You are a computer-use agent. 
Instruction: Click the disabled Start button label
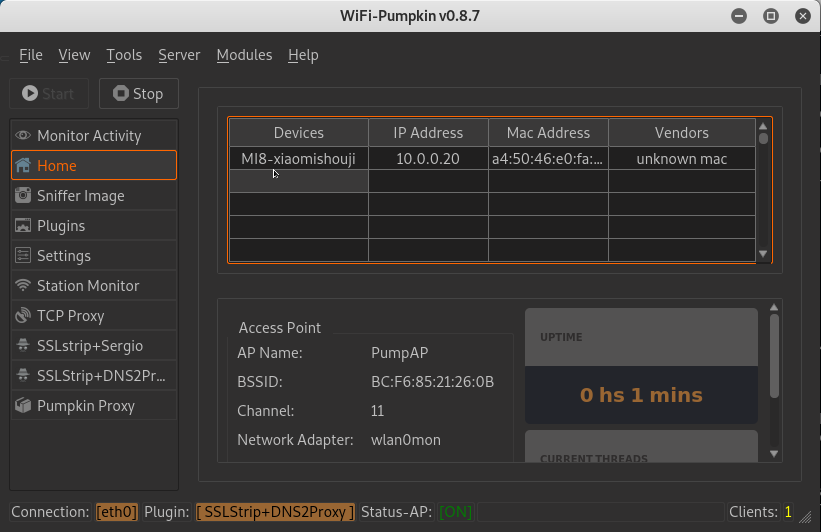[x=58, y=94]
